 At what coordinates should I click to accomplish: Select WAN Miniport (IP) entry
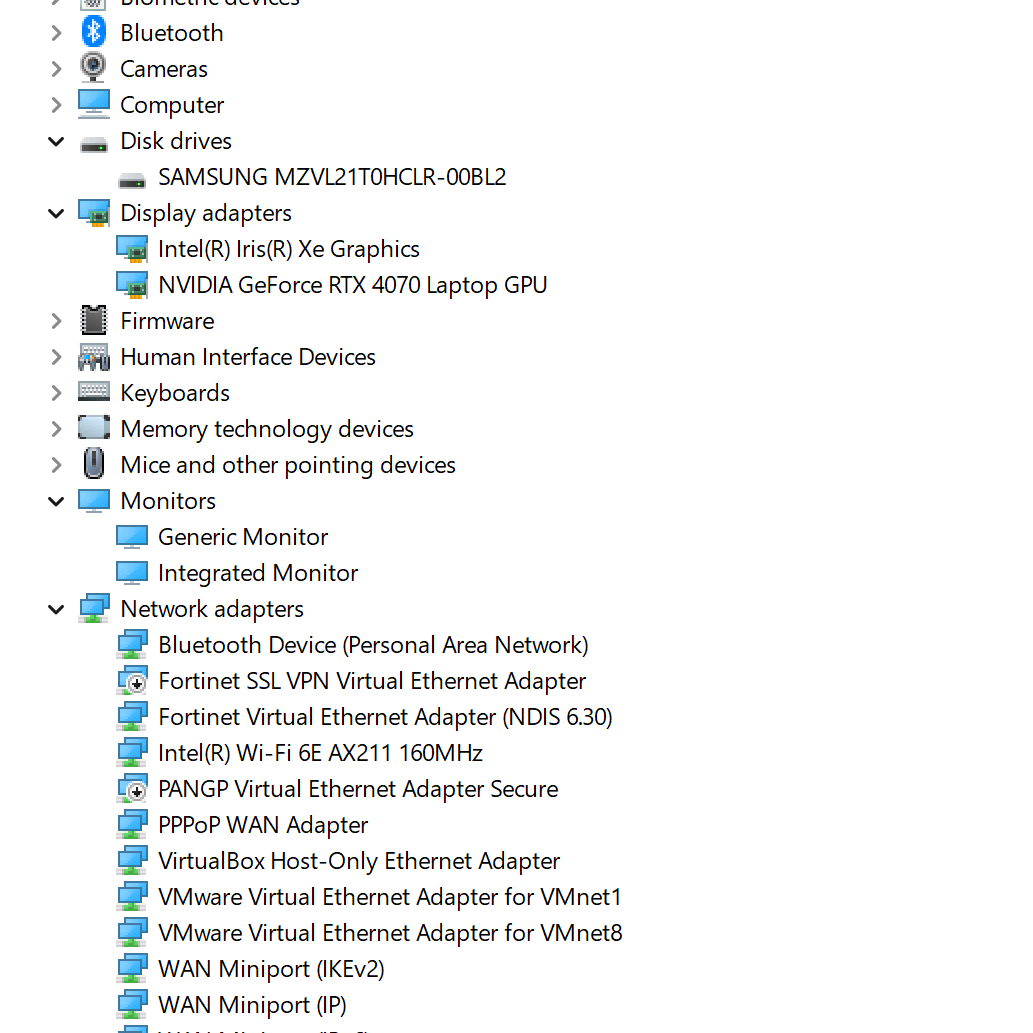(x=252, y=1005)
